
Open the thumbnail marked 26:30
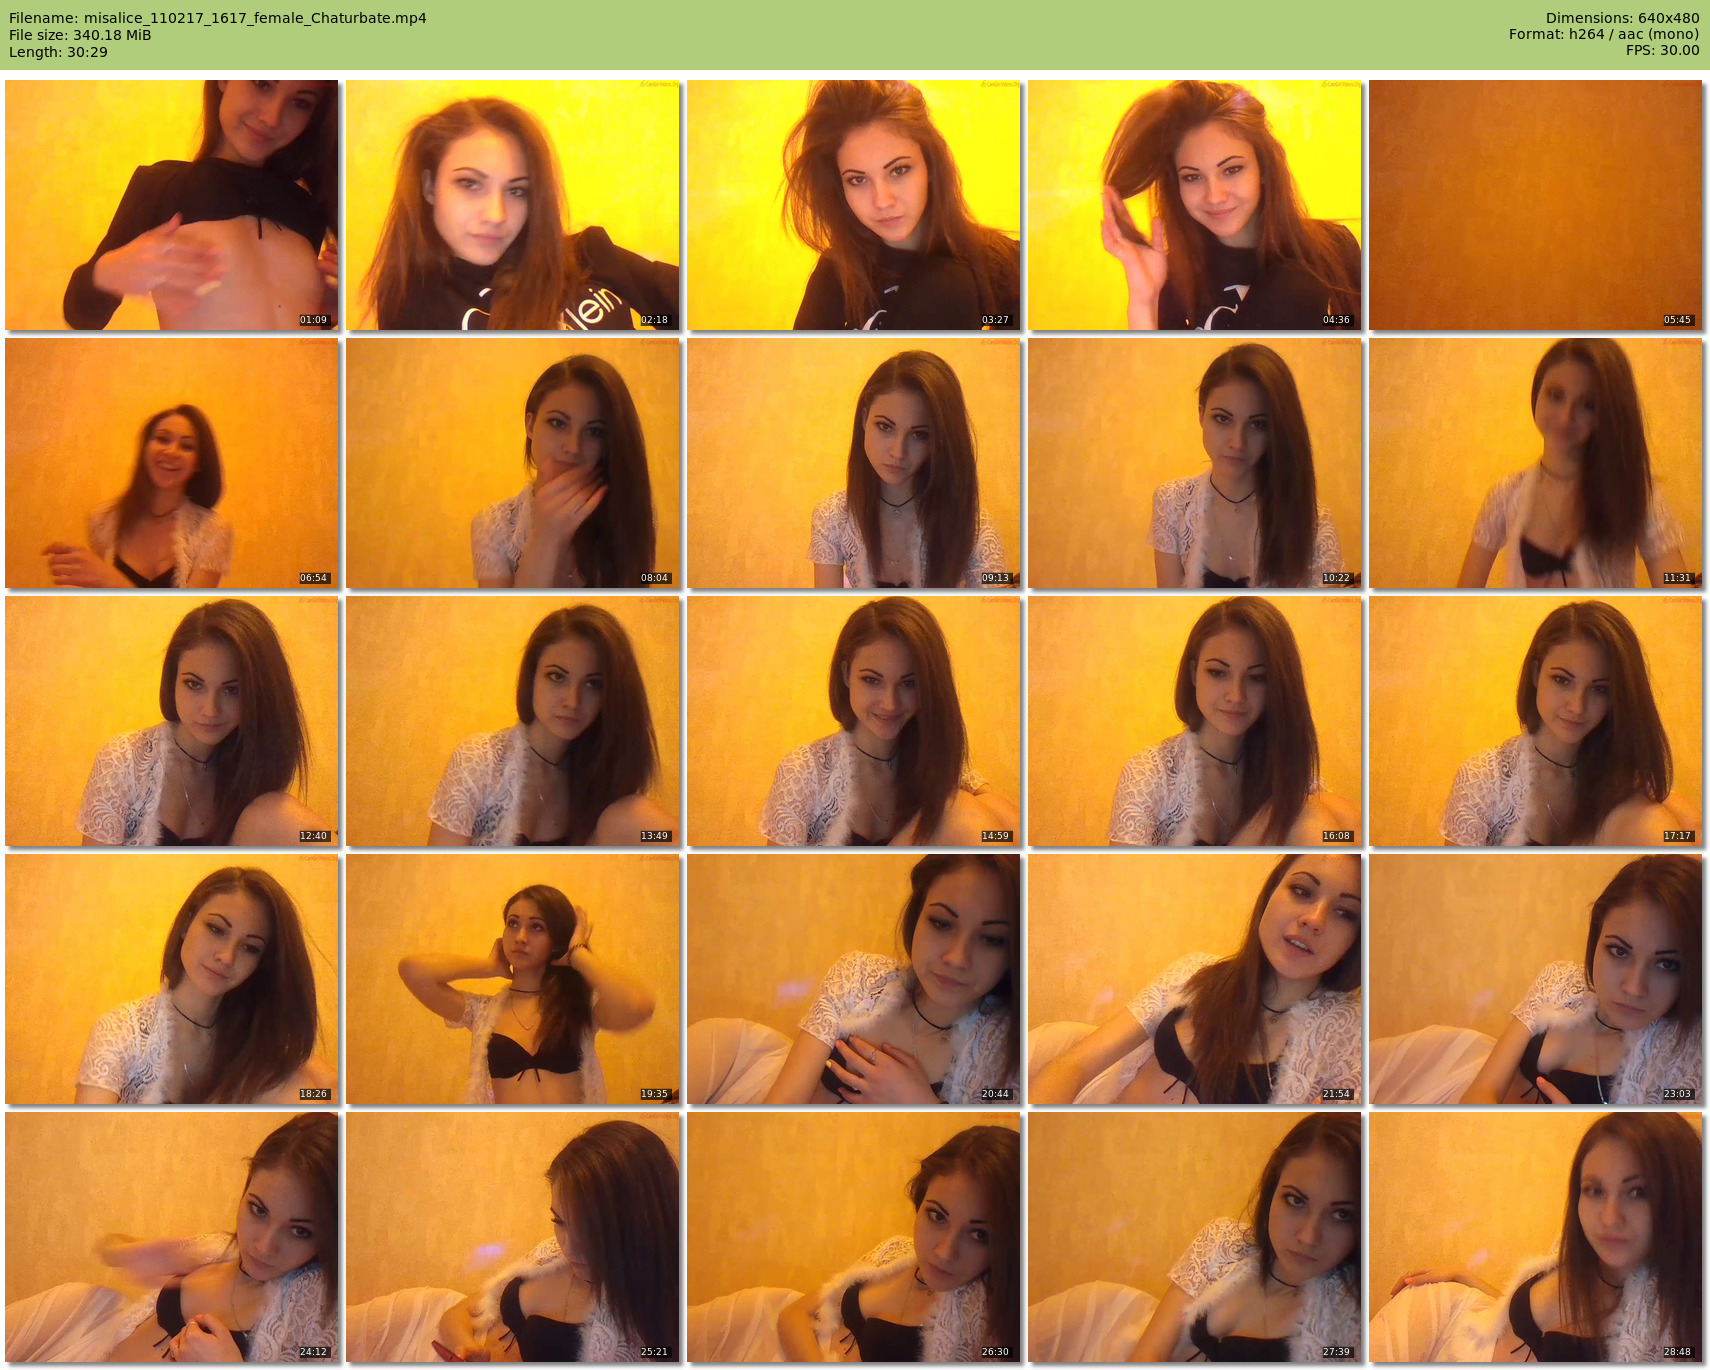[854, 1237]
